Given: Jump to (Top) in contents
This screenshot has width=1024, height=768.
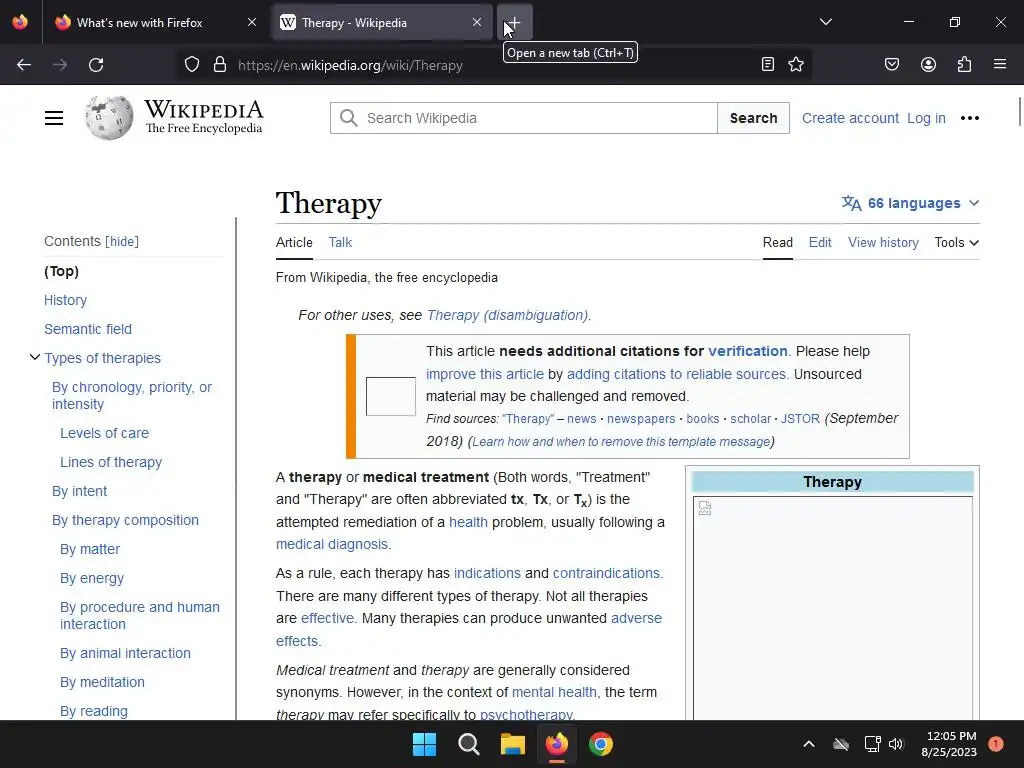Looking at the screenshot, I should (x=61, y=271).
